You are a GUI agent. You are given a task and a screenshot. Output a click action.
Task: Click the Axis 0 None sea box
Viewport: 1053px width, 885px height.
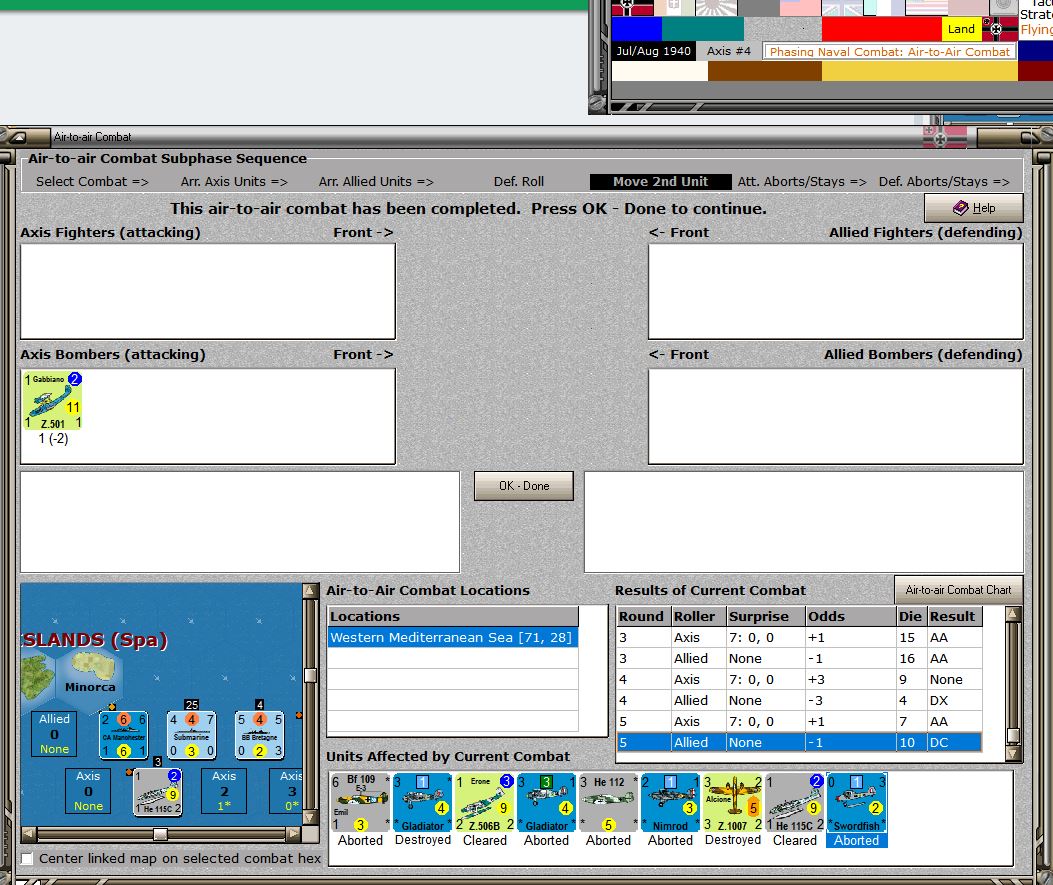pyautogui.click(x=88, y=790)
